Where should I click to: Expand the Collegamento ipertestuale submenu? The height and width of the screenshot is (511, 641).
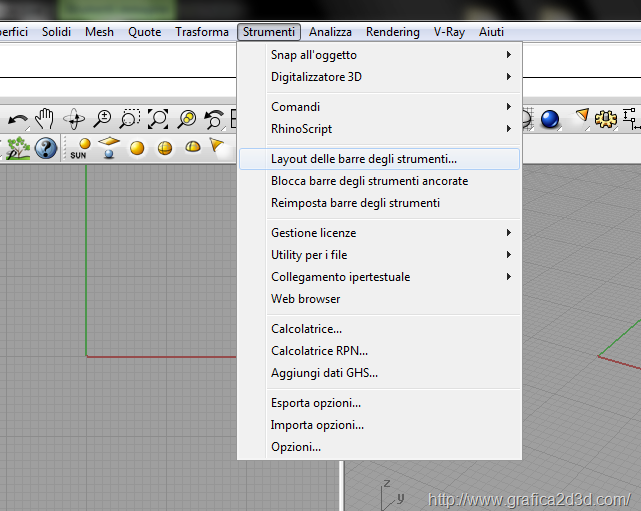coord(379,277)
